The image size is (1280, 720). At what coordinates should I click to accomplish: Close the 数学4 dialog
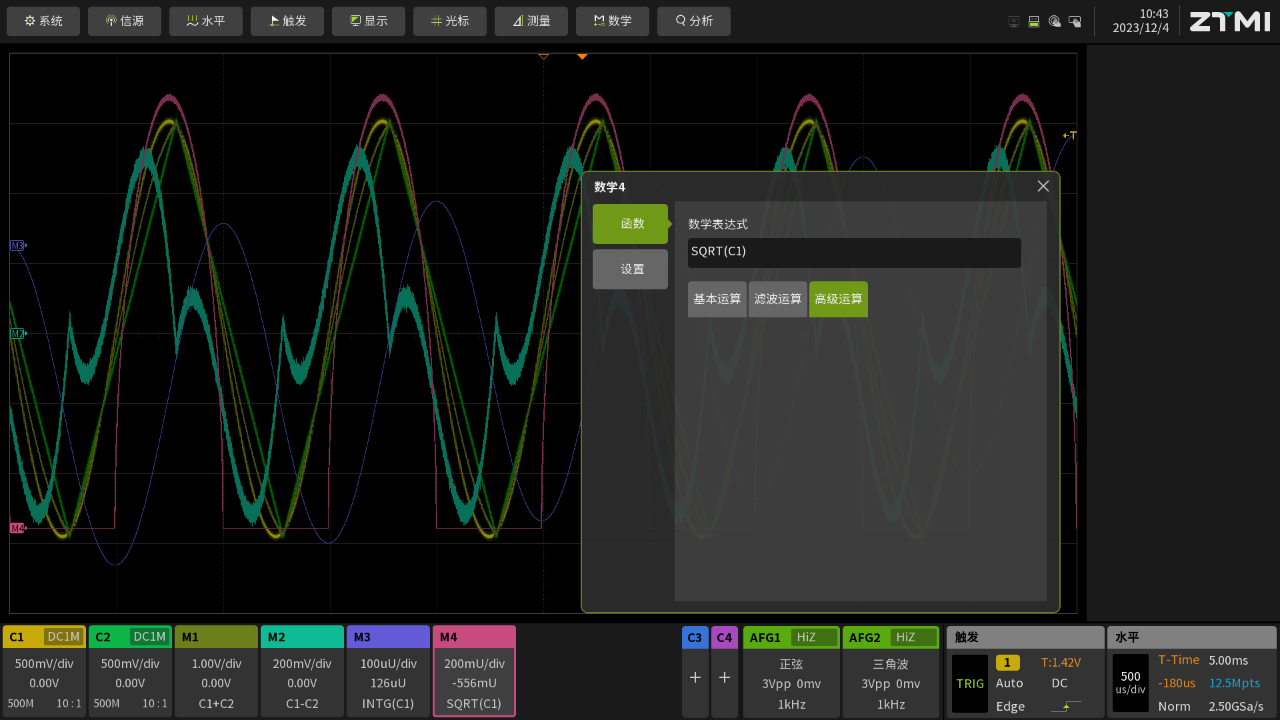tap(1043, 186)
